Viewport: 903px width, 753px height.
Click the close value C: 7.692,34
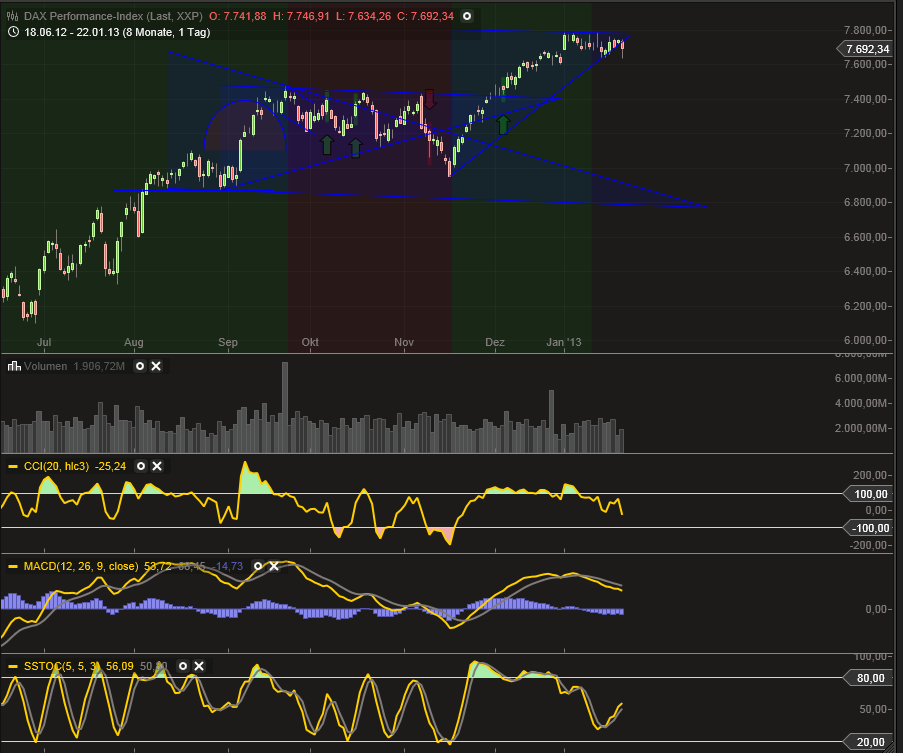pyautogui.click(x=426, y=16)
